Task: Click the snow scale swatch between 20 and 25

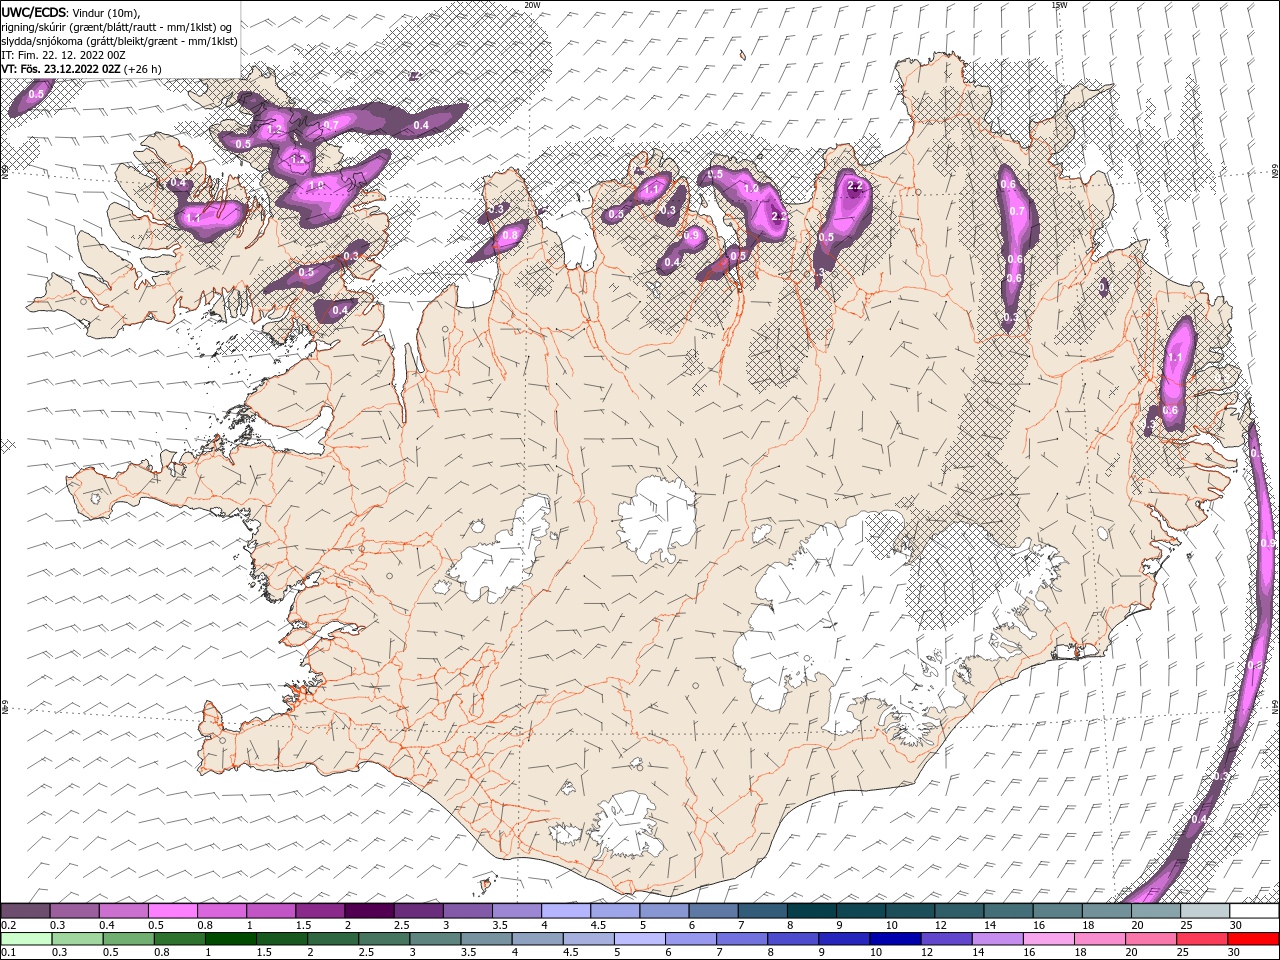Action: (x=1156, y=911)
